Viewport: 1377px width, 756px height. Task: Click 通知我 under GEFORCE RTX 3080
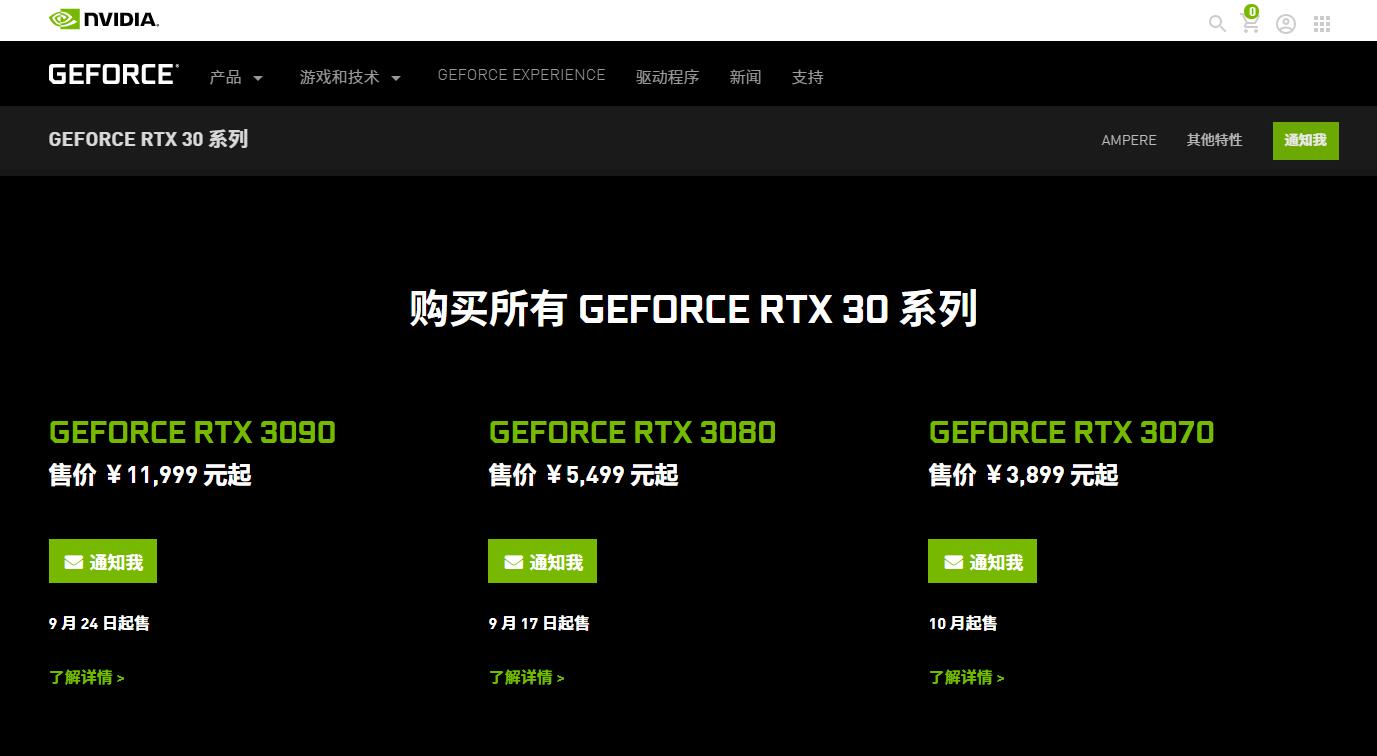(542, 562)
